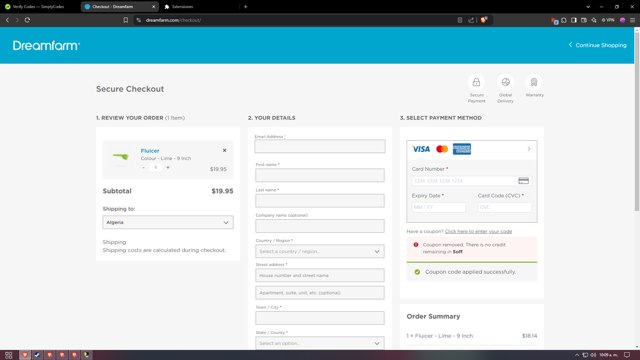Click the Fluicer quantity value box

156,167
